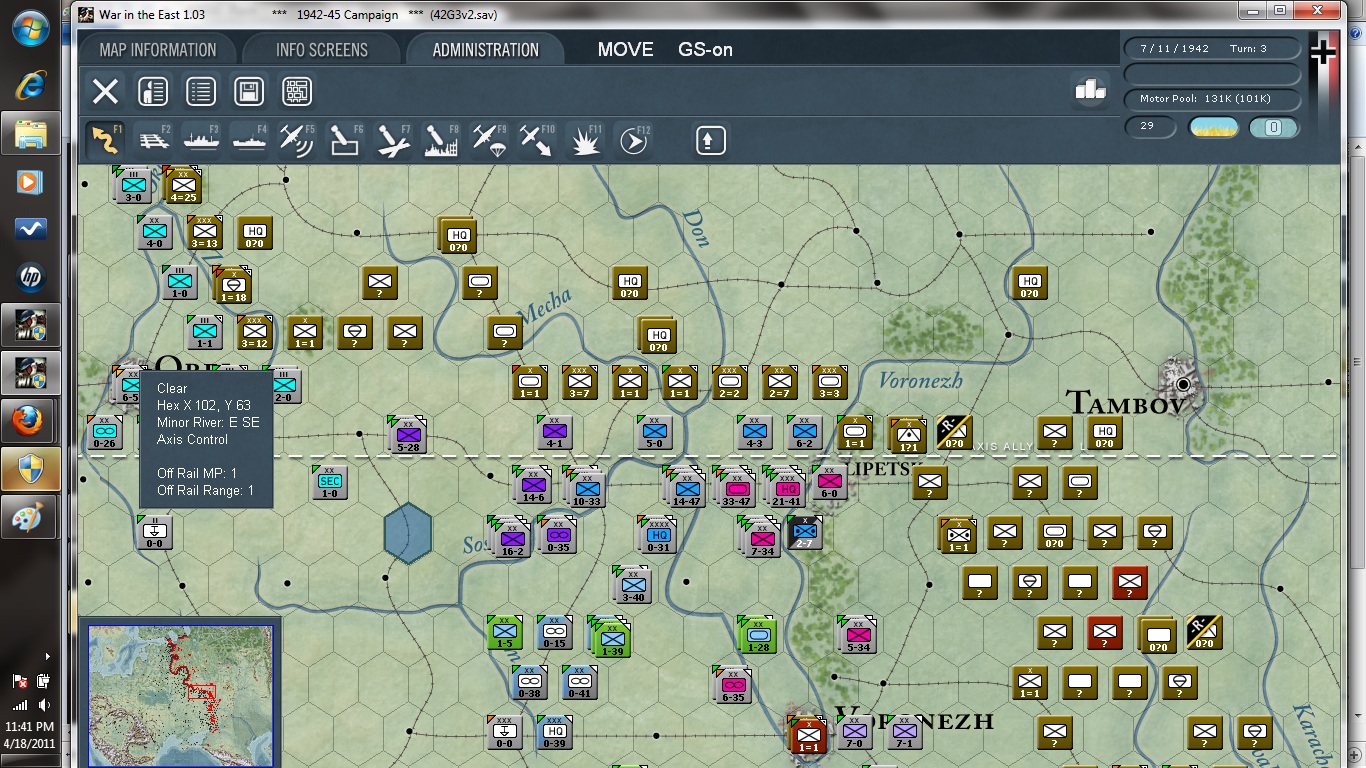Click the highlighted blue hex
The image size is (1366, 768).
408,532
